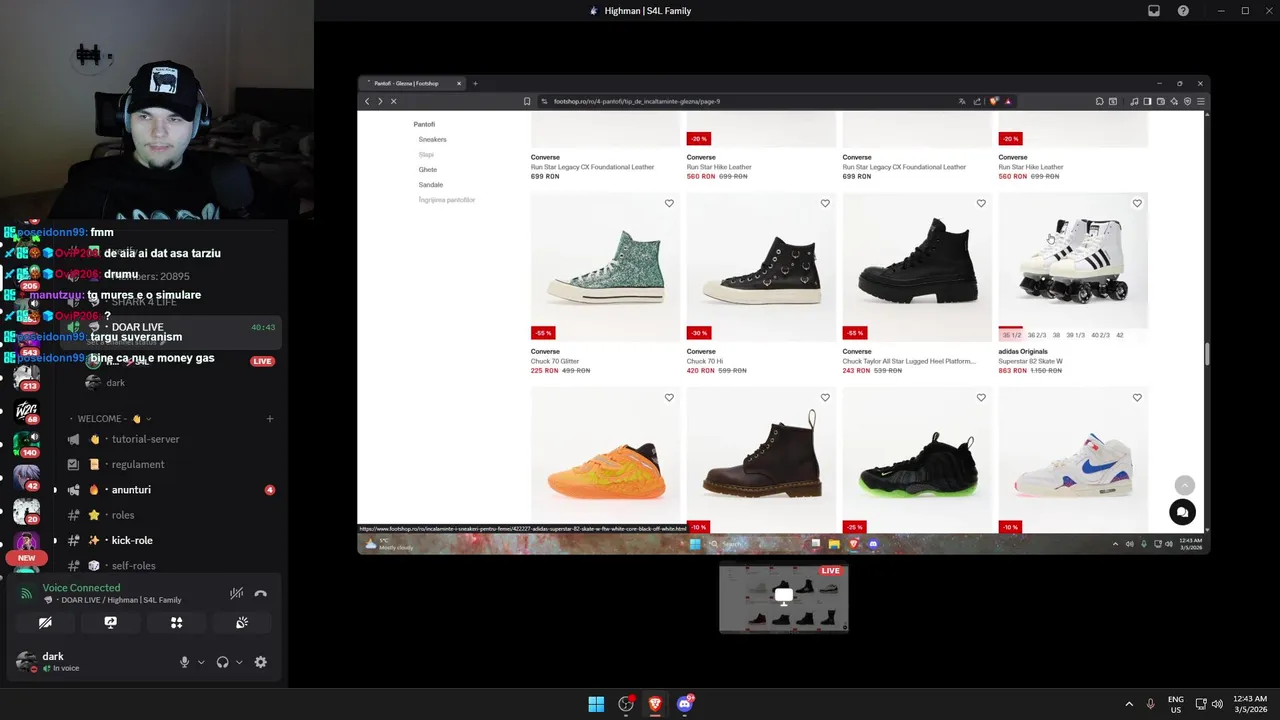Open the server with the 42 badge

(26, 476)
